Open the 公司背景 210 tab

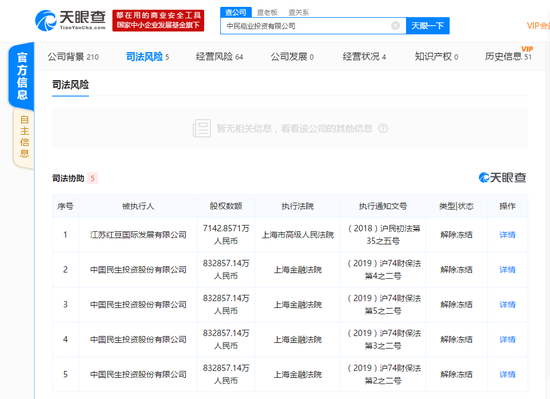pyautogui.click(x=73, y=56)
